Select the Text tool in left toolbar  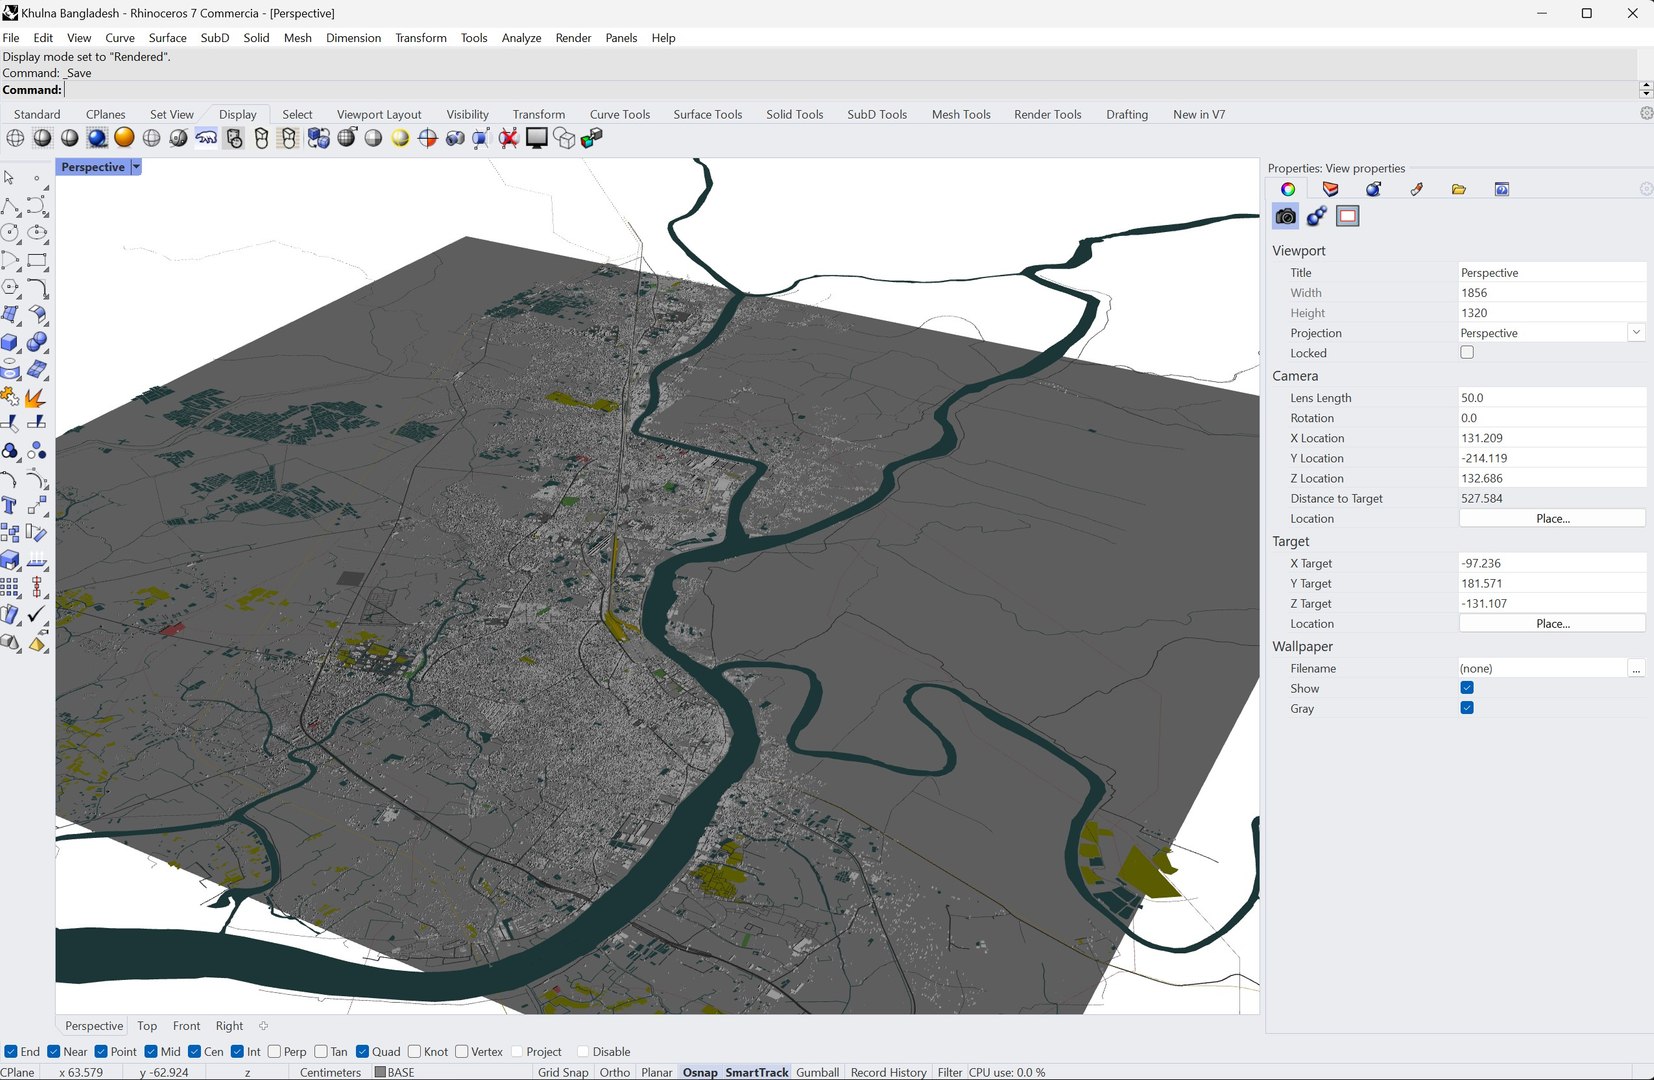point(10,506)
